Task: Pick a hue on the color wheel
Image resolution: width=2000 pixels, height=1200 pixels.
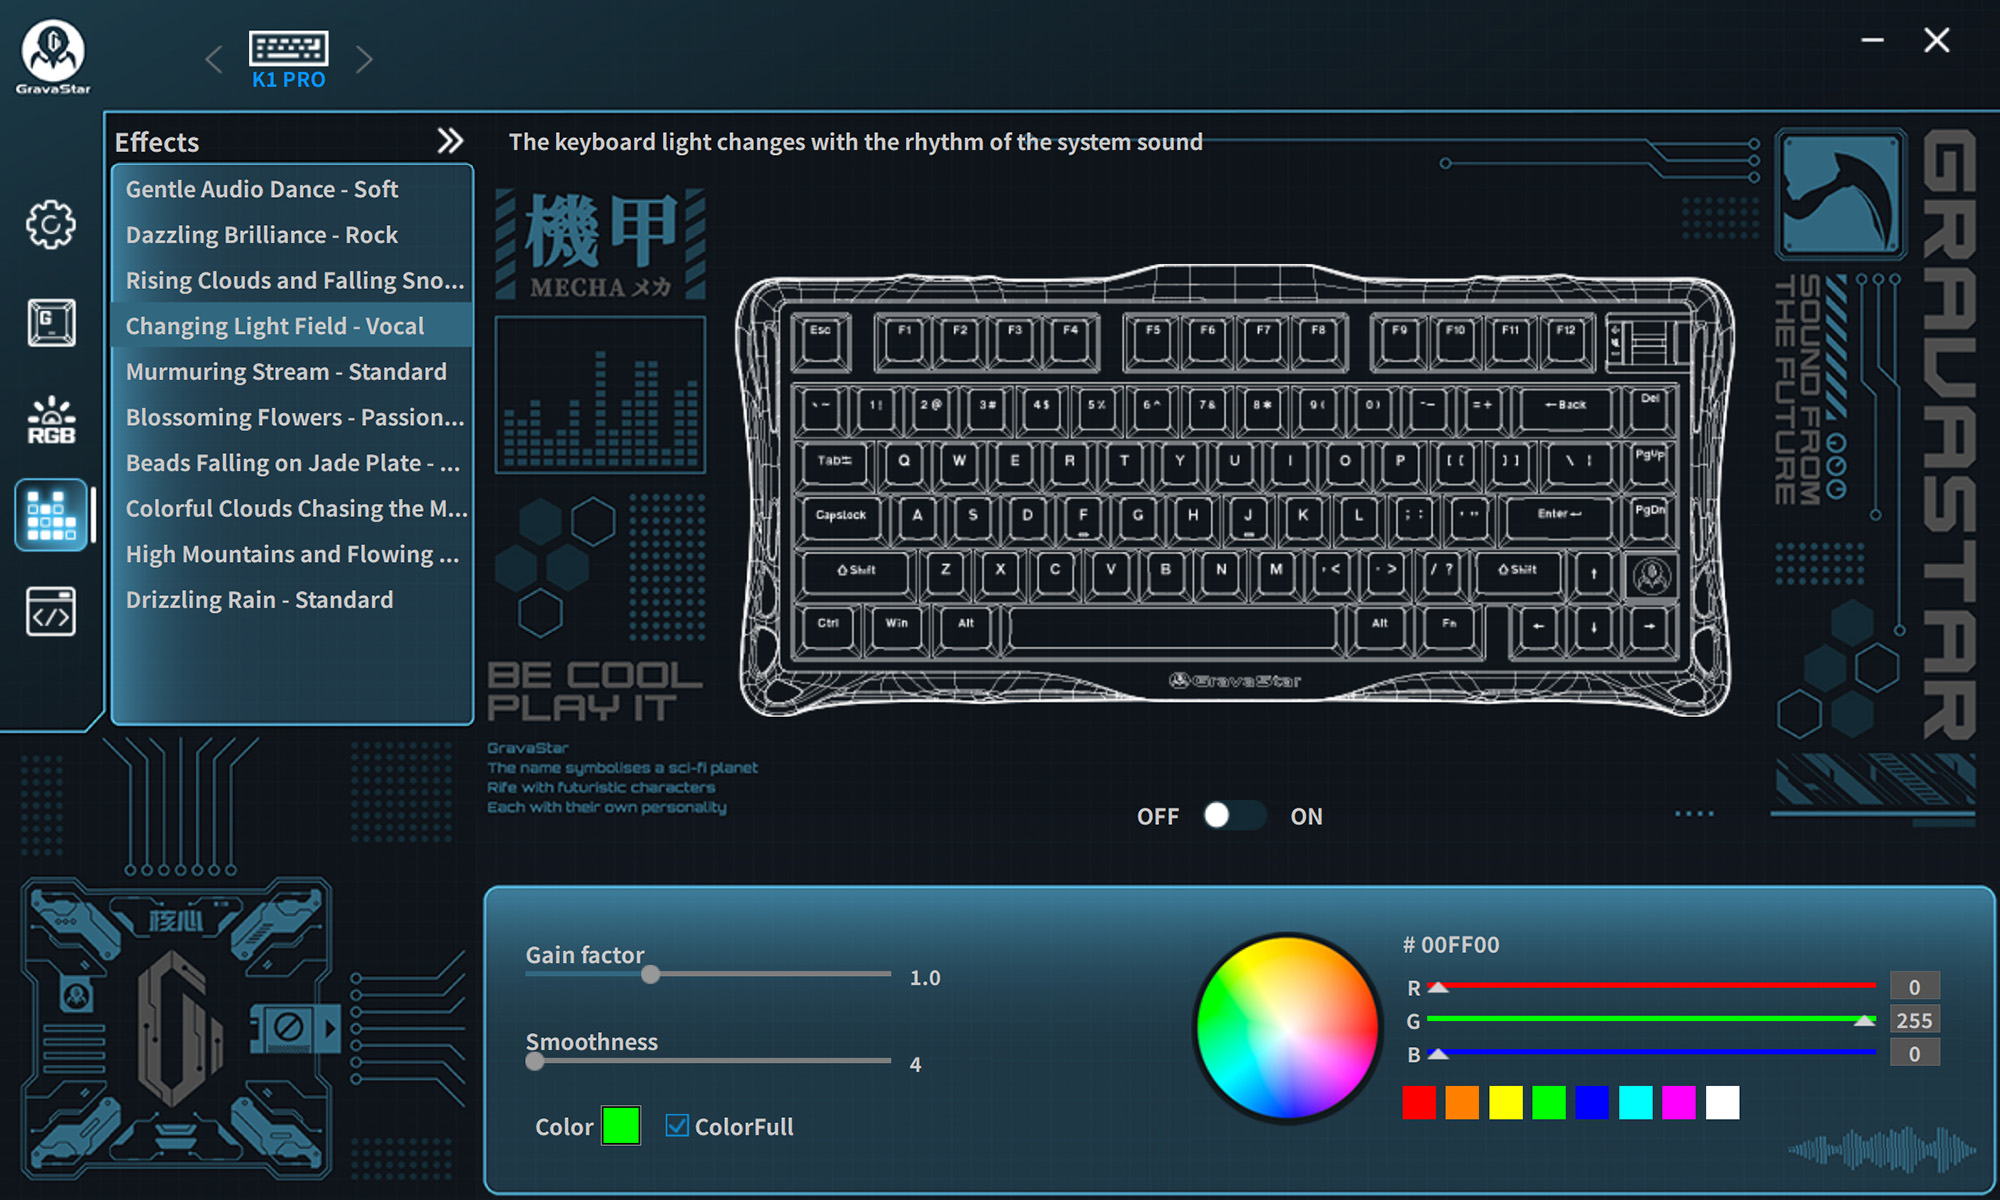Action: pos(1287,1027)
